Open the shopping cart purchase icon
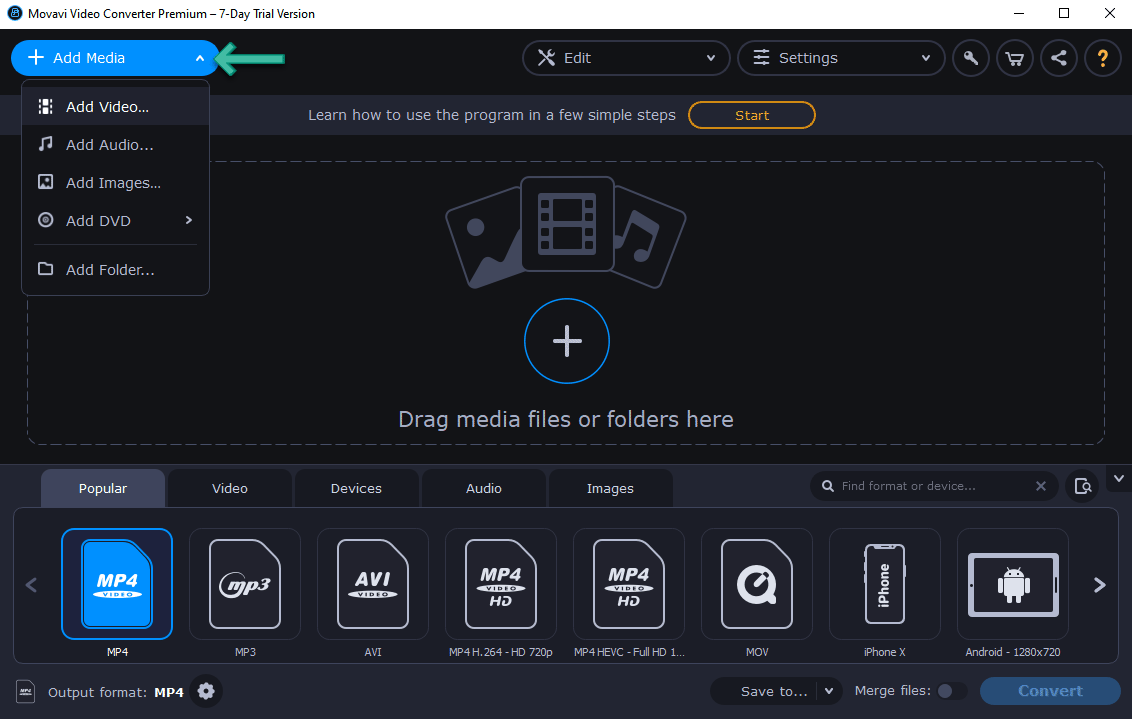Viewport: 1132px width, 719px height. 1014,58
